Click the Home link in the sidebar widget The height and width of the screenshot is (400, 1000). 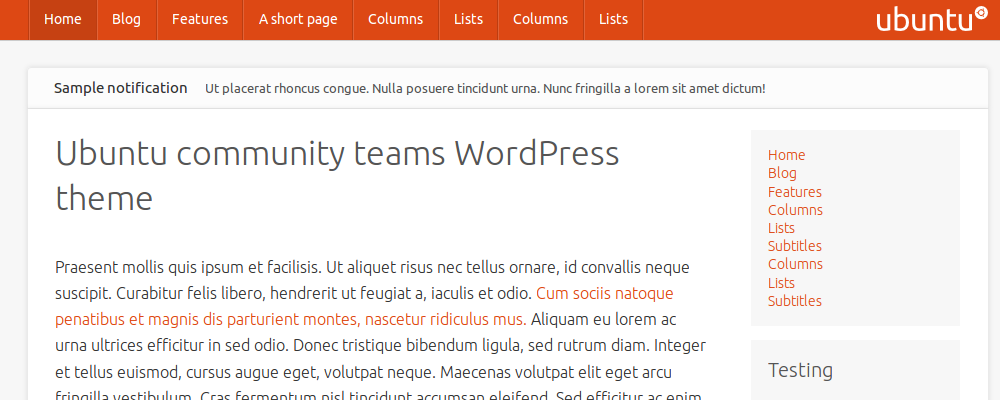click(786, 155)
